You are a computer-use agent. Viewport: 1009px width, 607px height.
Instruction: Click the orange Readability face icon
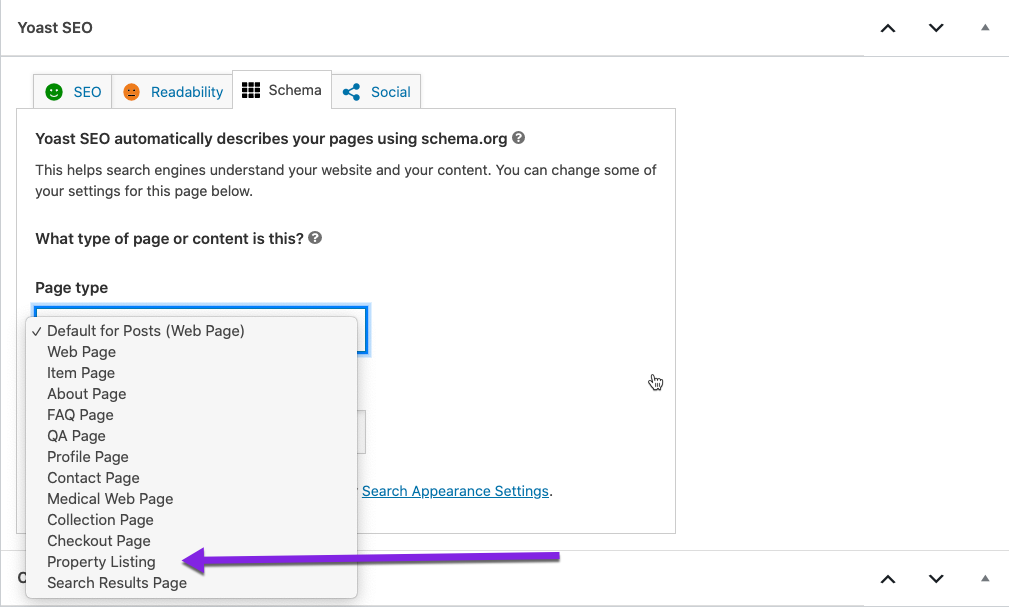132,92
